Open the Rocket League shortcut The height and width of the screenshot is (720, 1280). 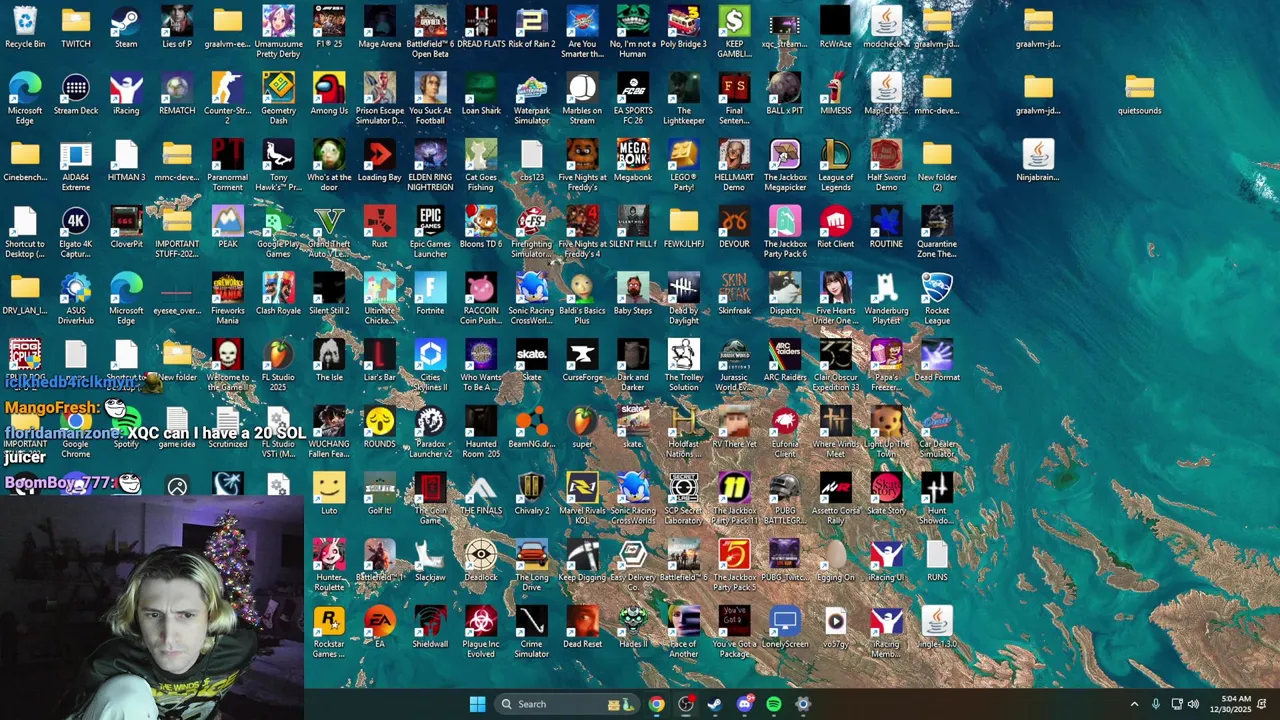937,298
